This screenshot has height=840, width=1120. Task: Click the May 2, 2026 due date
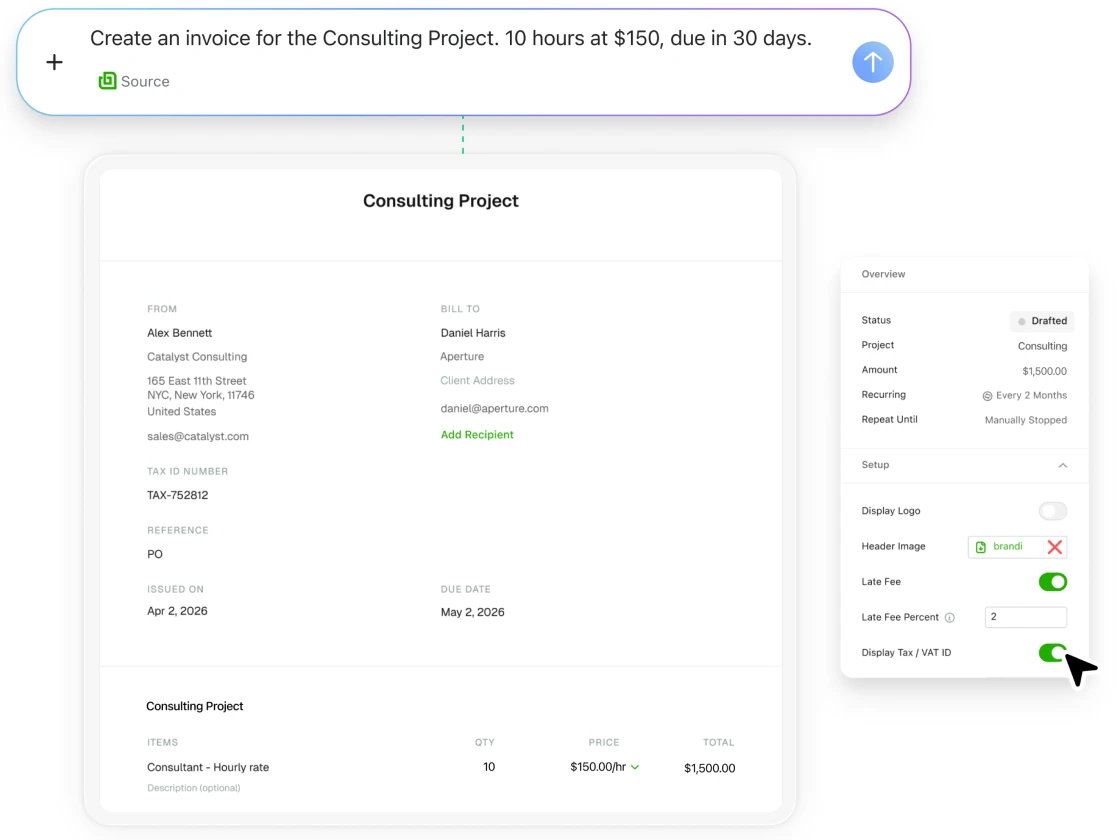click(x=472, y=612)
